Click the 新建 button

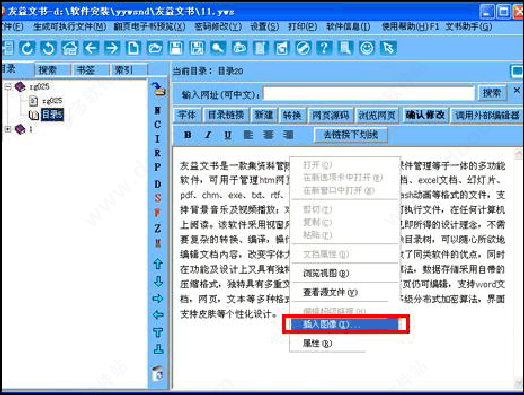tap(264, 116)
